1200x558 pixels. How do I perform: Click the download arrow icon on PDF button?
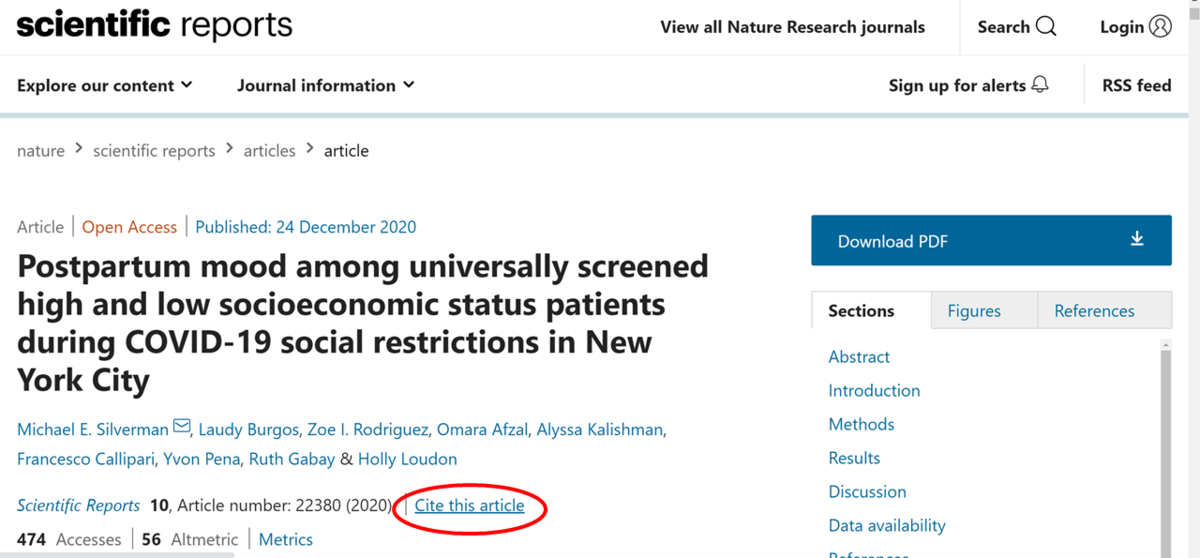1136,240
